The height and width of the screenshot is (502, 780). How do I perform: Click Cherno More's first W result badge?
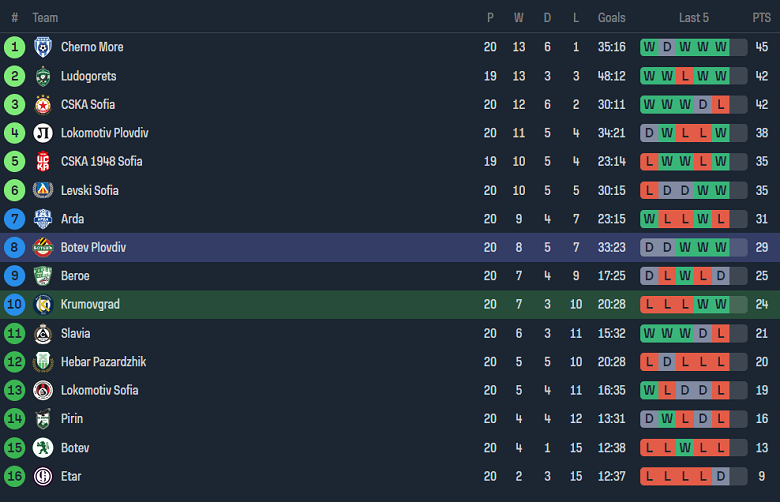click(x=650, y=47)
